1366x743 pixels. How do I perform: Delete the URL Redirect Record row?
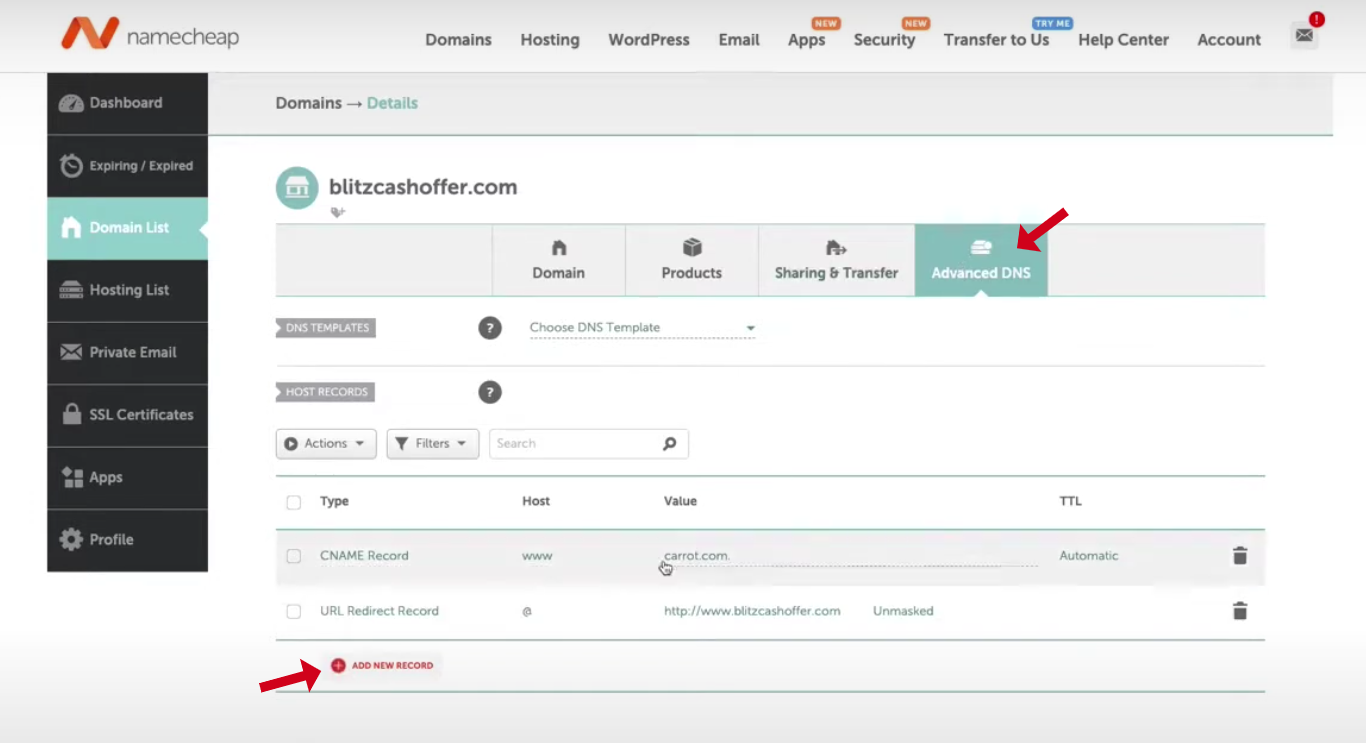pos(1240,611)
